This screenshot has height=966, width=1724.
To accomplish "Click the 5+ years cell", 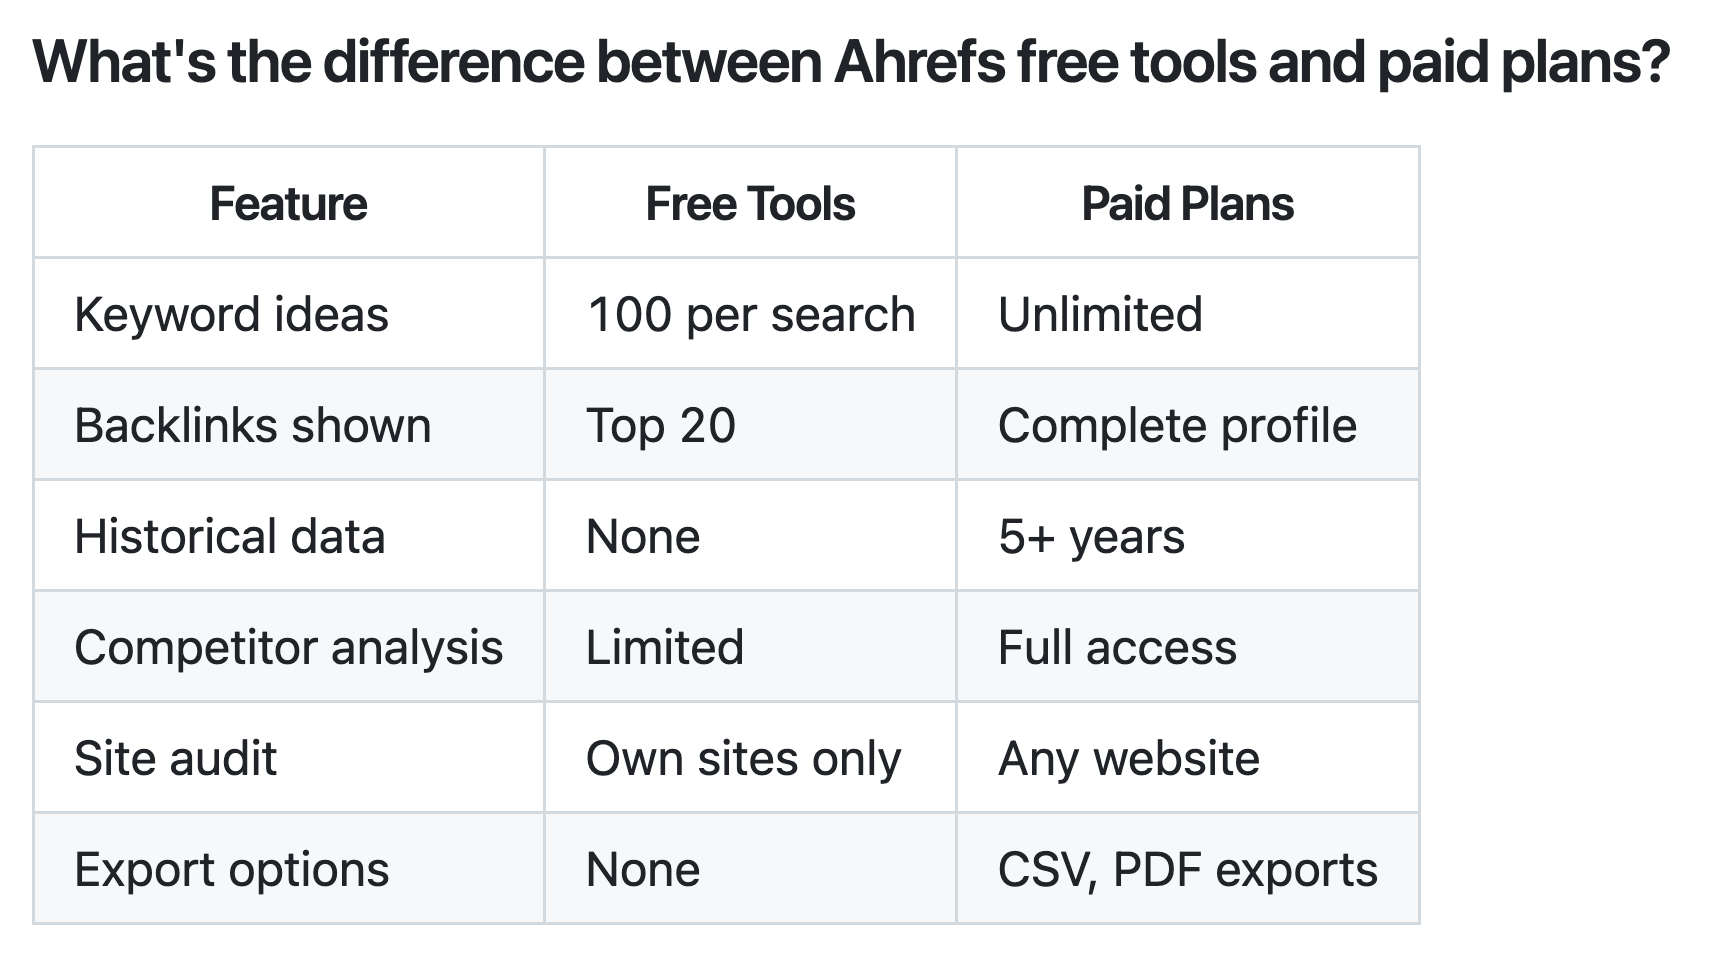I will point(1187,536).
